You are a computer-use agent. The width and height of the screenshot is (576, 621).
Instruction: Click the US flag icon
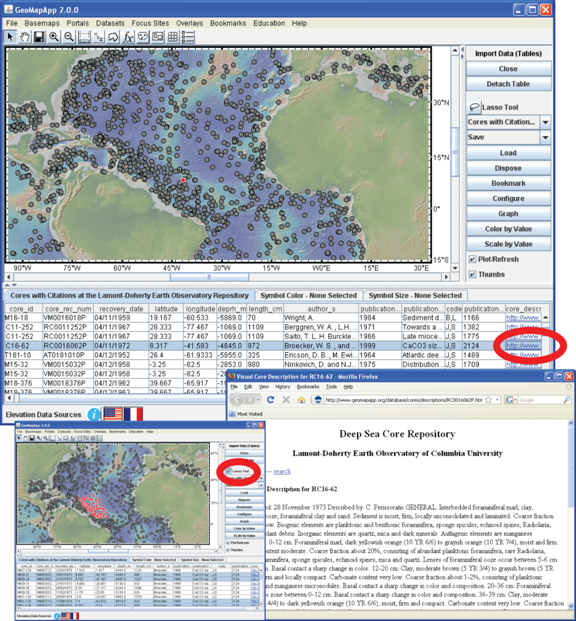click(x=113, y=414)
